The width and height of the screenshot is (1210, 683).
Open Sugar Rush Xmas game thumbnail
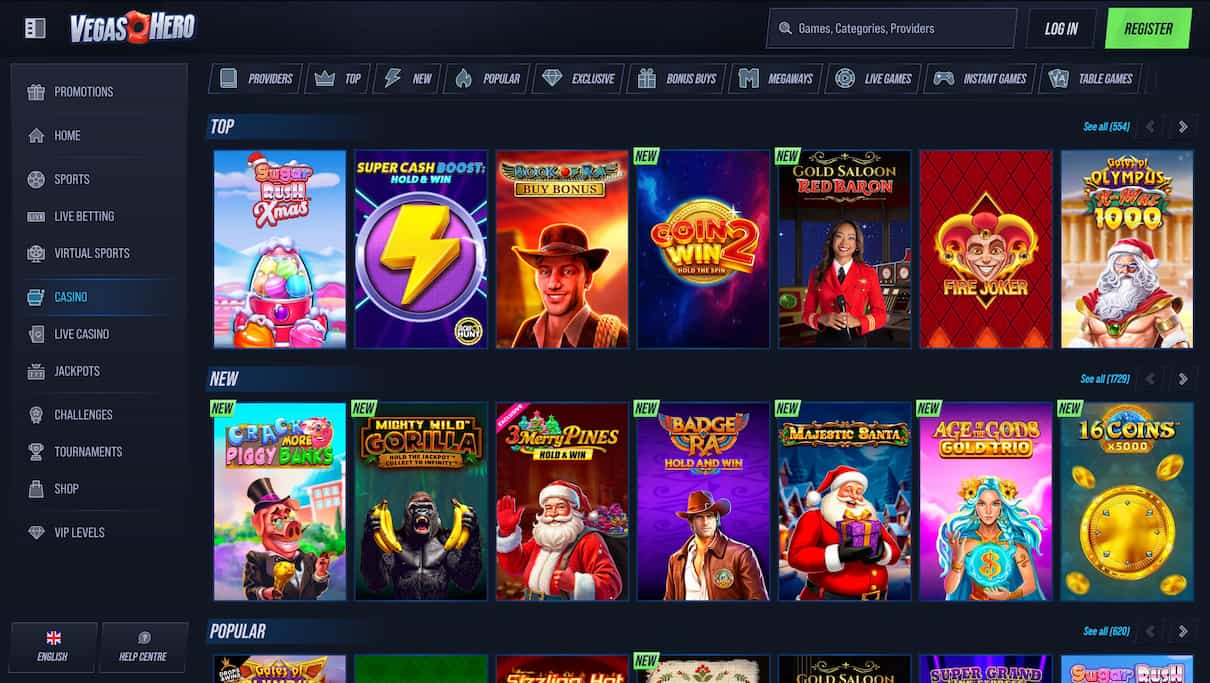pyautogui.click(x=280, y=249)
